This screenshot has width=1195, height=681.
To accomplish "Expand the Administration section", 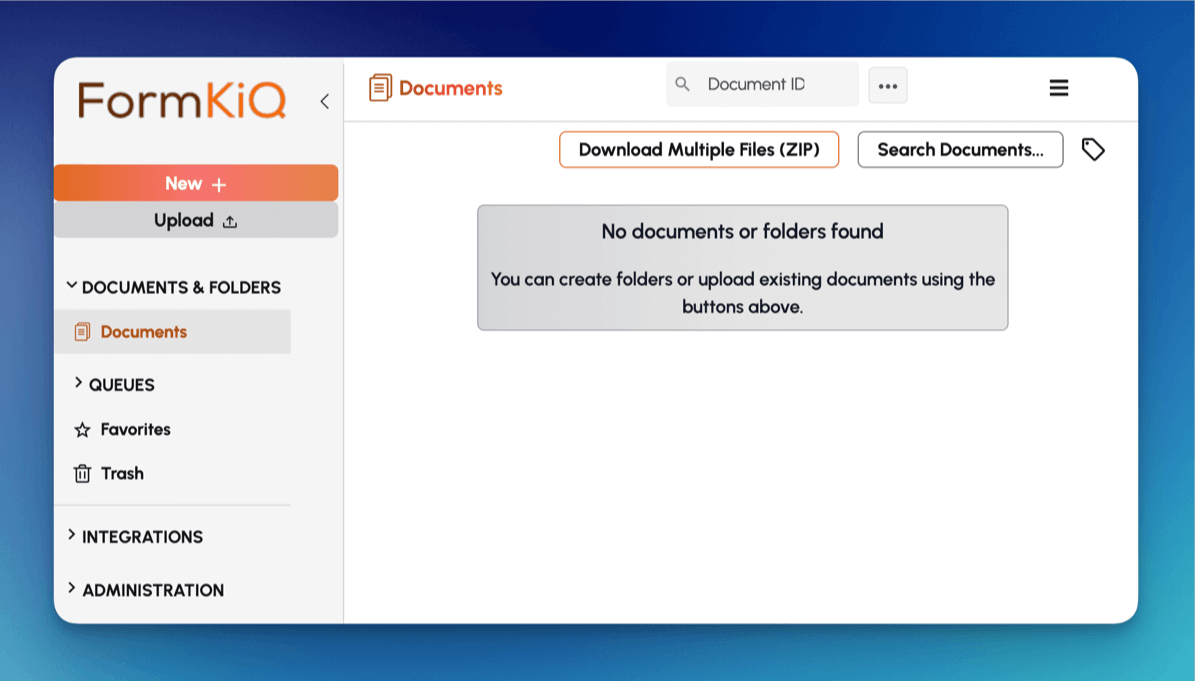I will tap(72, 588).
